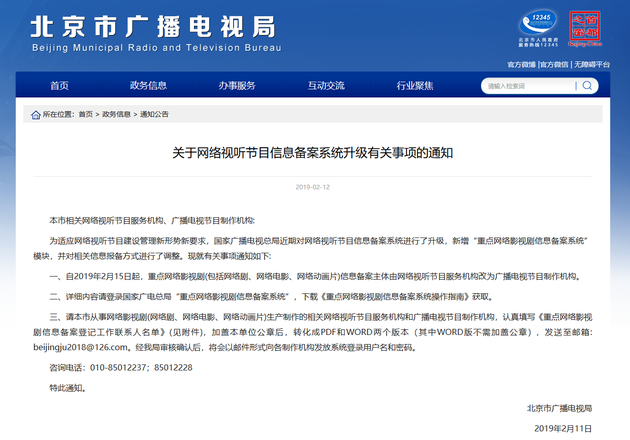Click the salutation line 本市相关网络视听节目服务机构

tap(152, 221)
